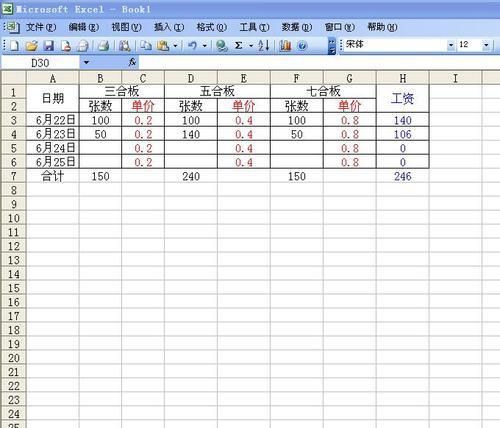The height and width of the screenshot is (428, 500).
Task: Sort ascending using A-Z icon
Action: (x=263, y=45)
